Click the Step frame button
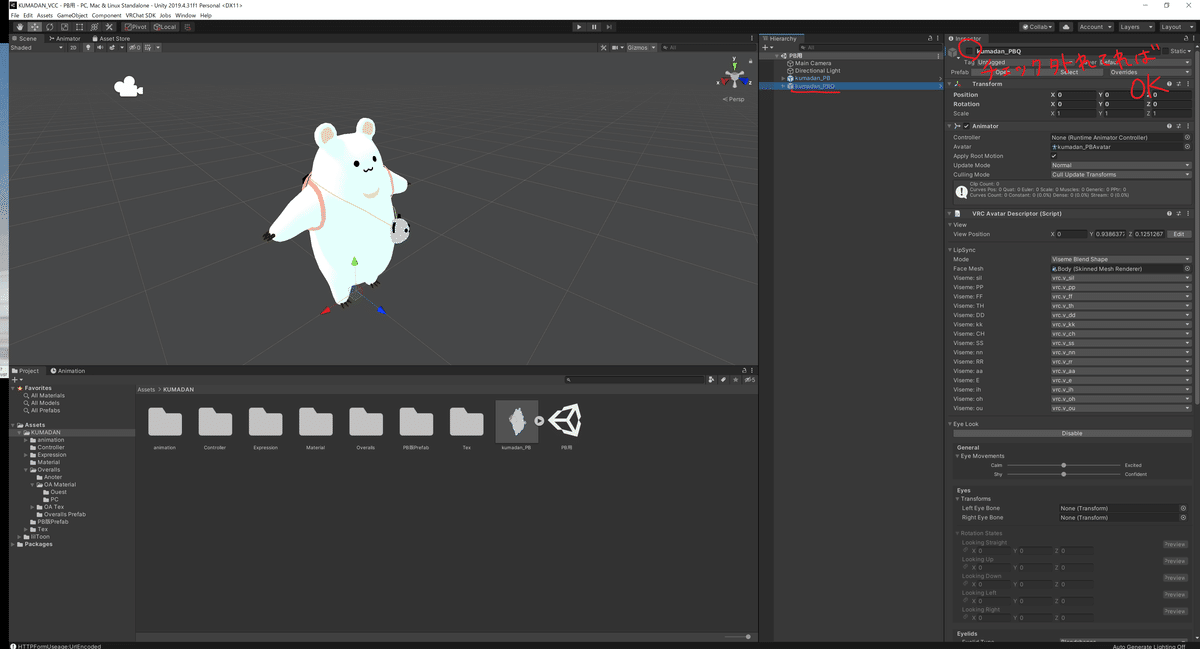Image resolution: width=1200 pixels, height=649 pixels. 609,27
